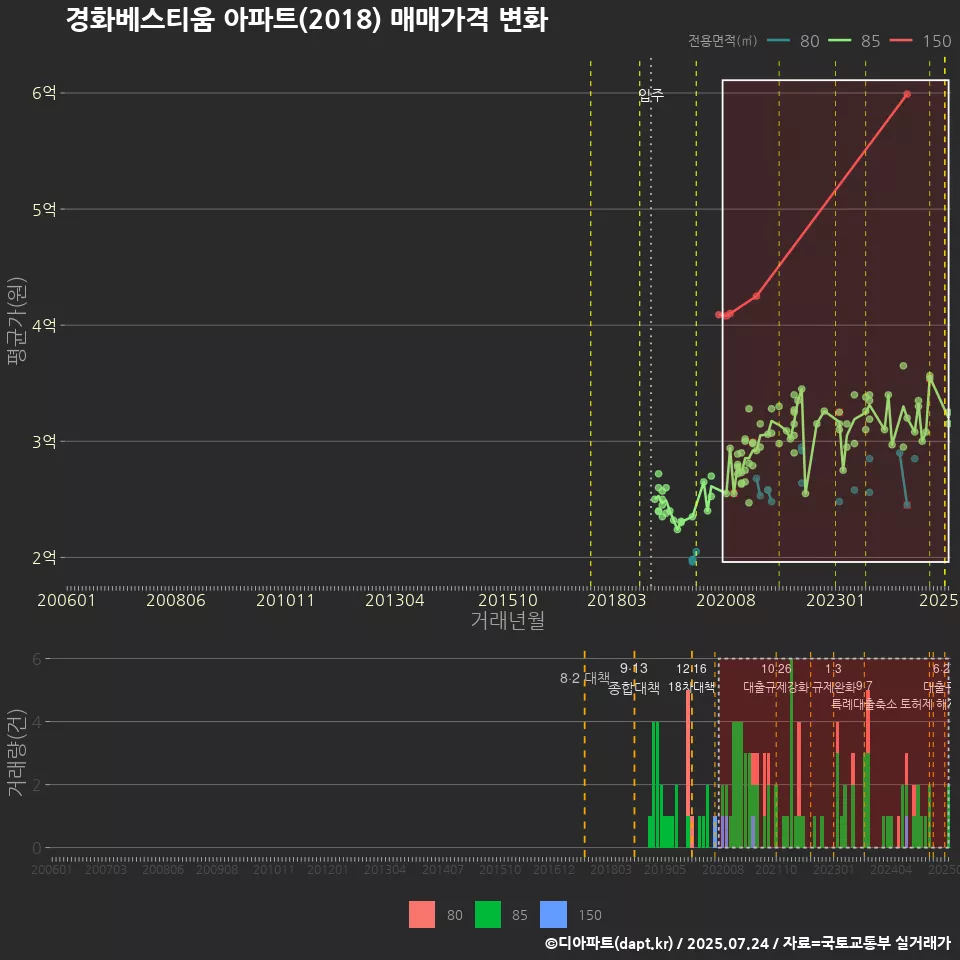Click the '150' label in bottom legend

click(x=590, y=915)
